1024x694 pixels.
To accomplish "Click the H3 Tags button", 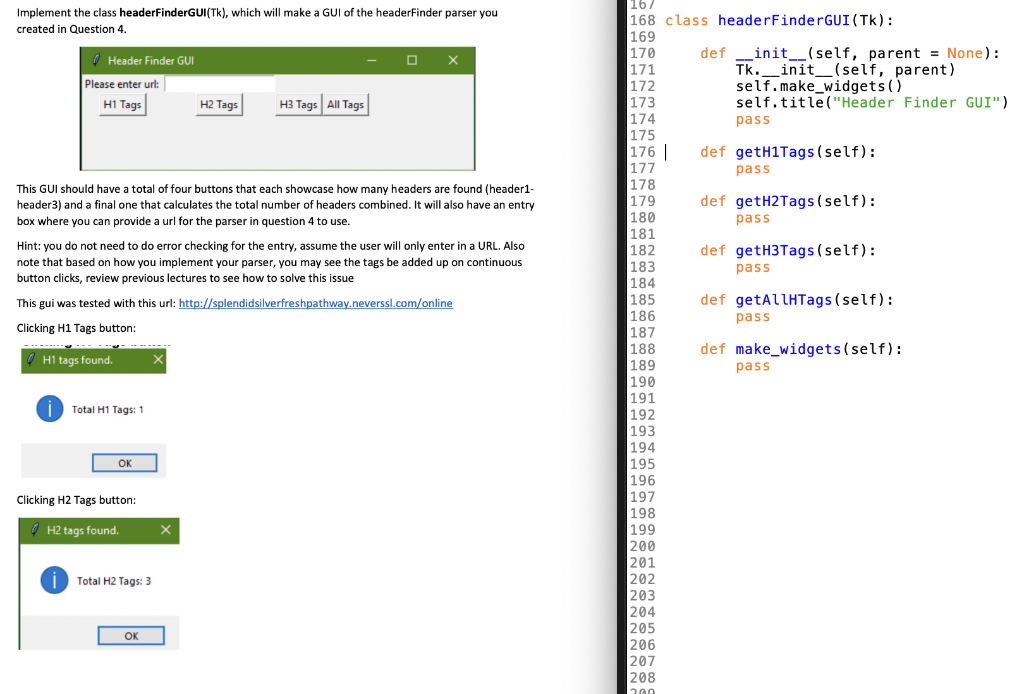I will [x=297, y=103].
